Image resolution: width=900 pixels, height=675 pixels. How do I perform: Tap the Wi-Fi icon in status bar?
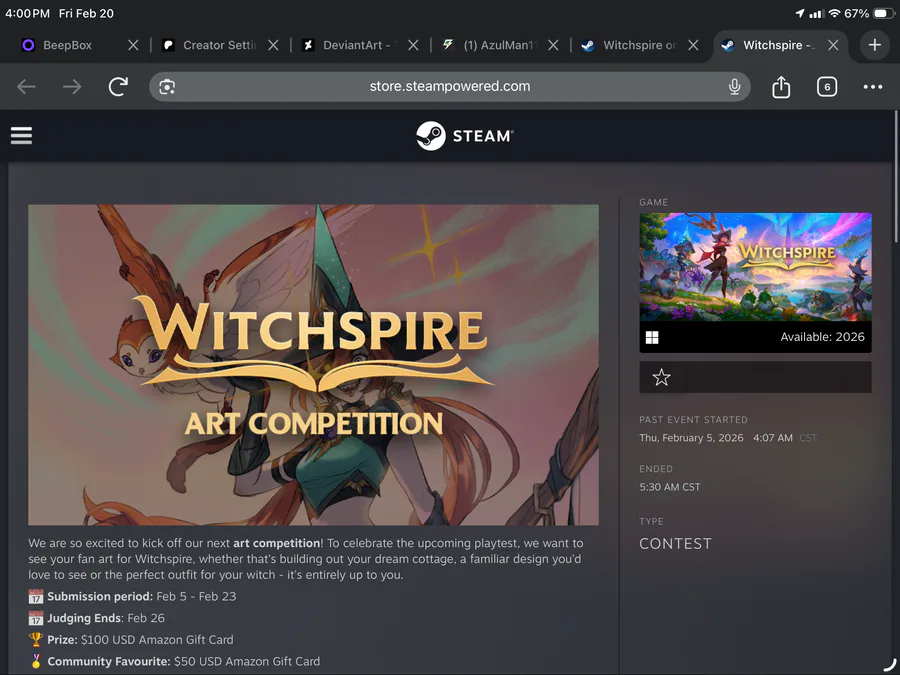click(835, 13)
